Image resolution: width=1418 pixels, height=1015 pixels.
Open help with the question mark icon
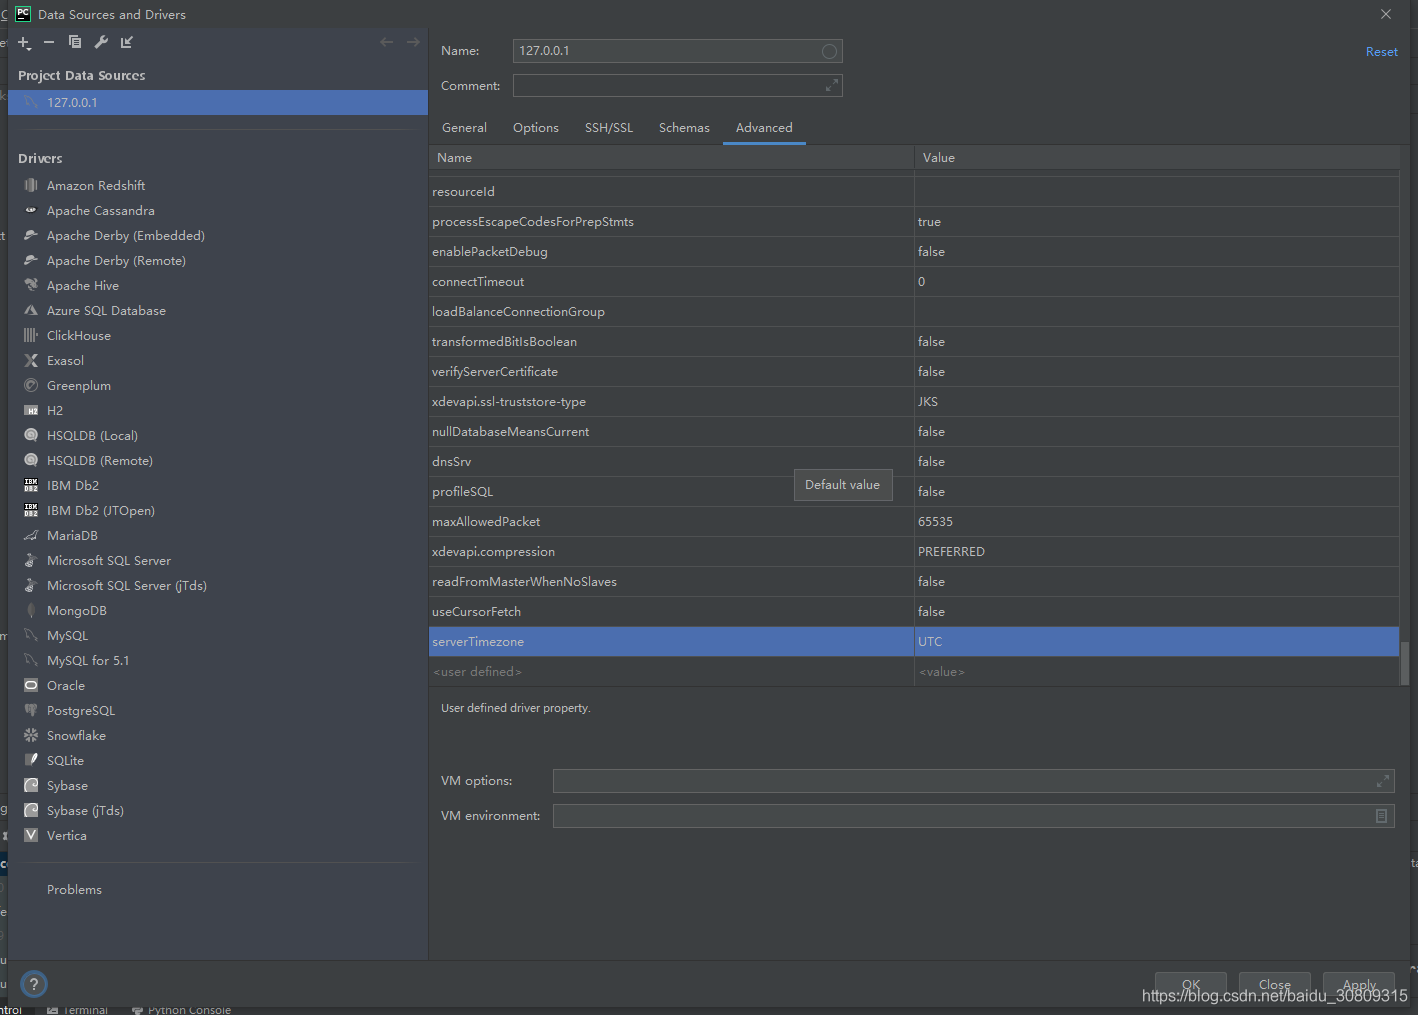[x=34, y=984]
